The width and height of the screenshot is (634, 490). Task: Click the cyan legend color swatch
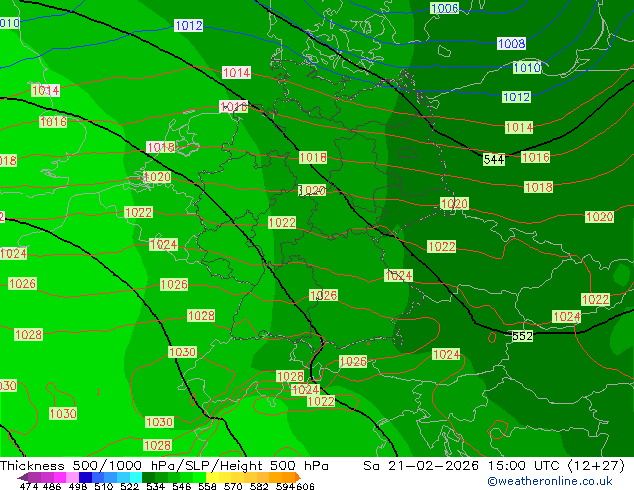[136, 477]
